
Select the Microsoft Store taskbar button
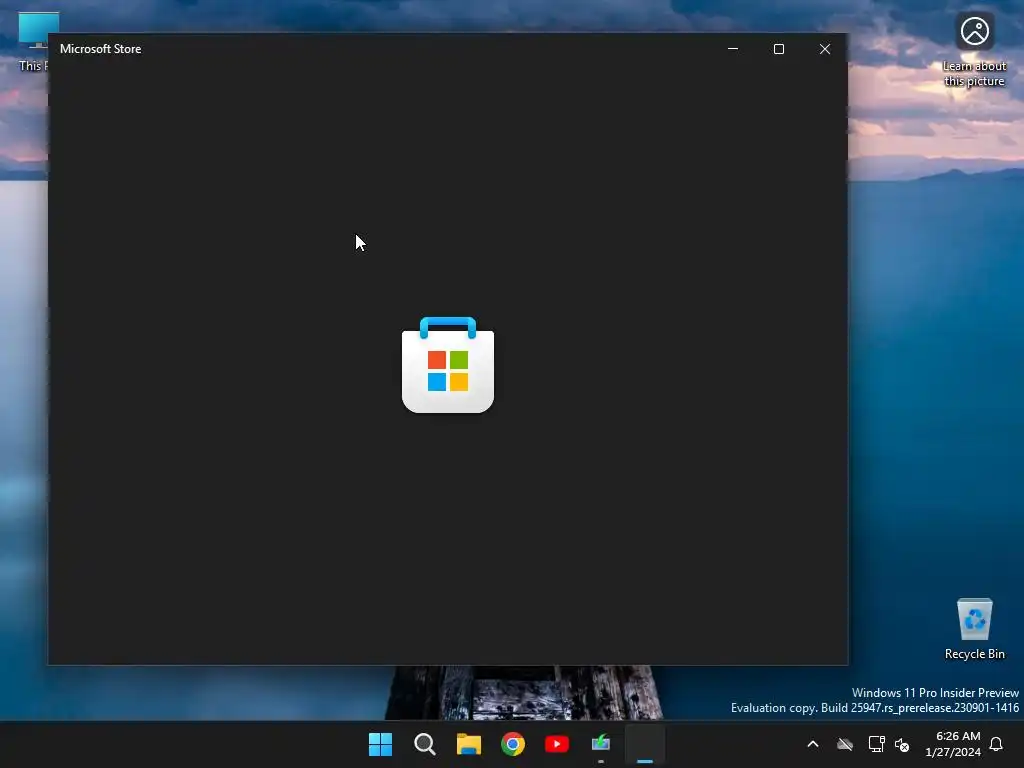pos(645,744)
